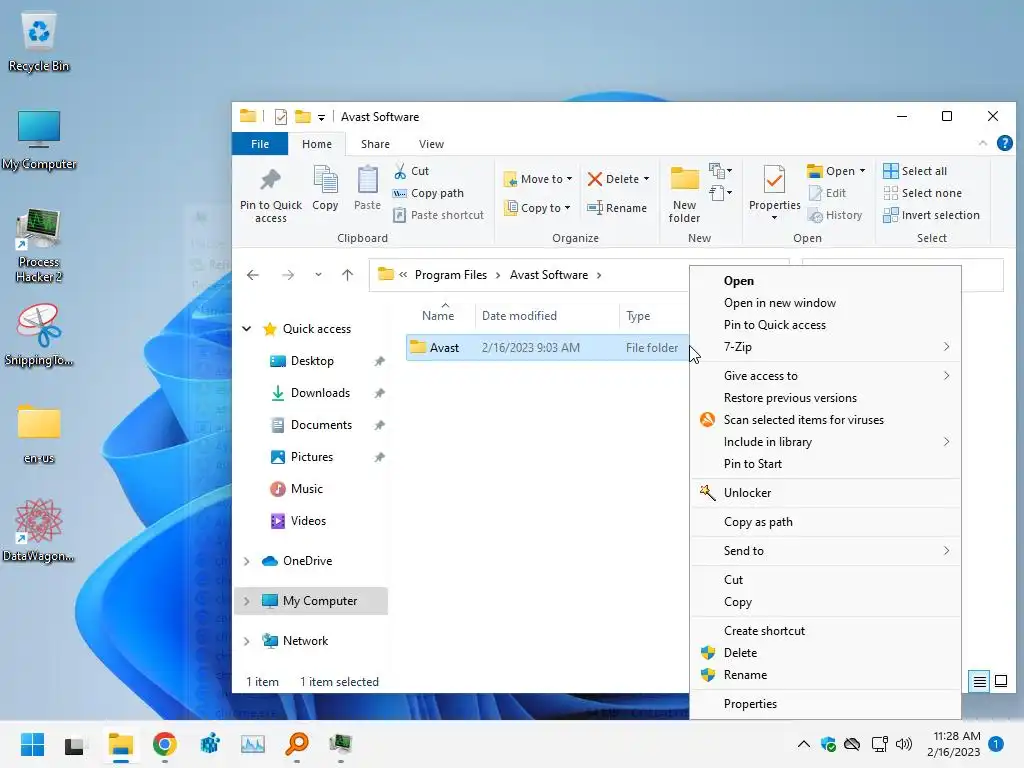
Task: Show hidden tray icons chevron
Action: tap(804, 744)
